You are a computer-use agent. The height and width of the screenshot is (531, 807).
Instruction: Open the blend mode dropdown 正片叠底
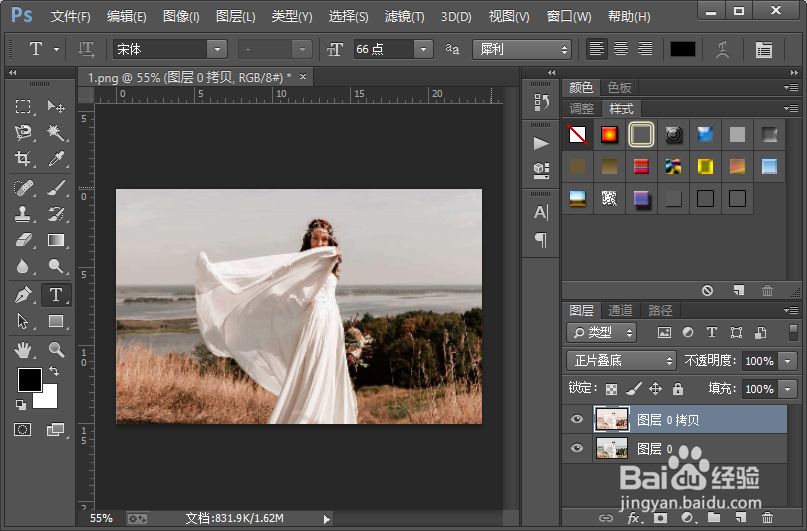[621, 361]
